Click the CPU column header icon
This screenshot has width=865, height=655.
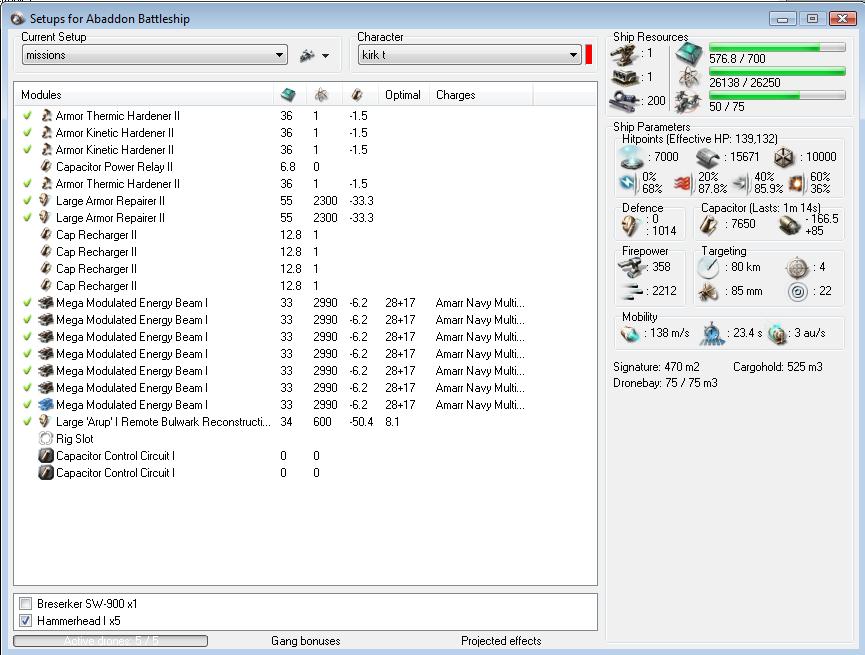[288, 95]
